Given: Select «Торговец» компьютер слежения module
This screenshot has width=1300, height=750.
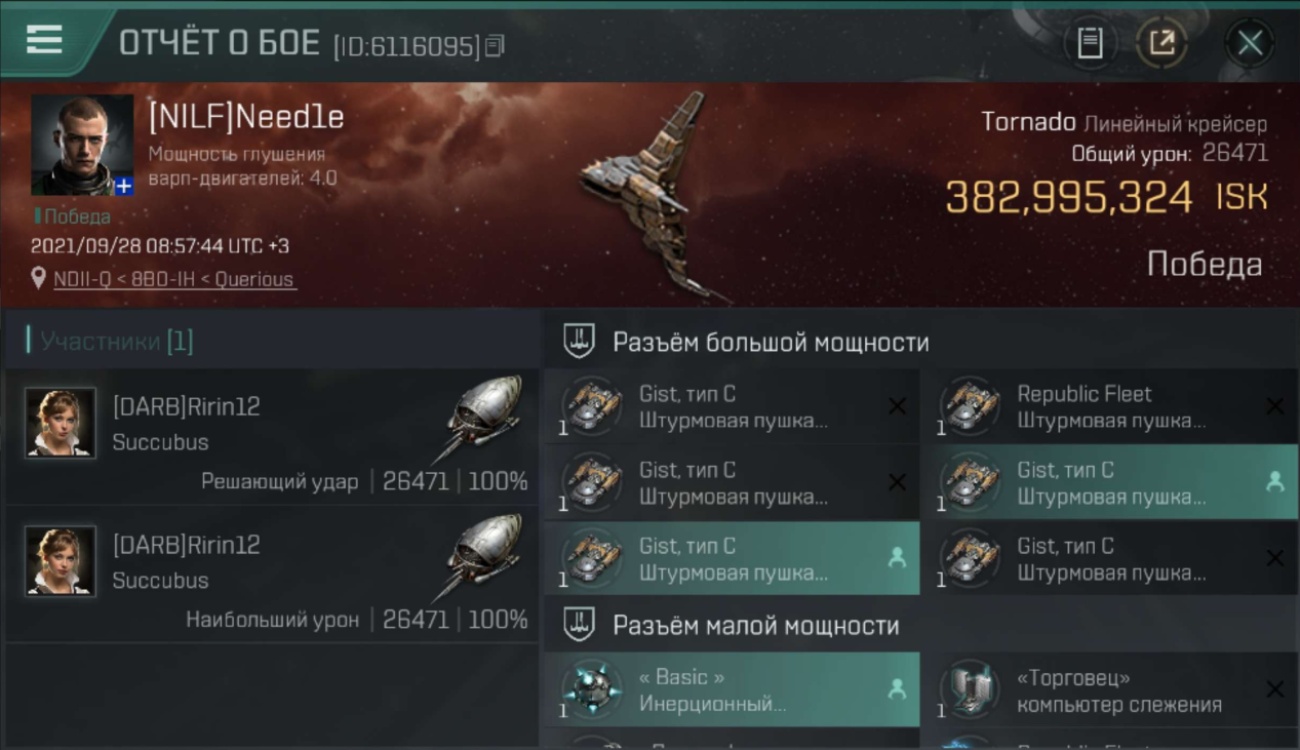Looking at the screenshot, I should tap(1110, 690).
